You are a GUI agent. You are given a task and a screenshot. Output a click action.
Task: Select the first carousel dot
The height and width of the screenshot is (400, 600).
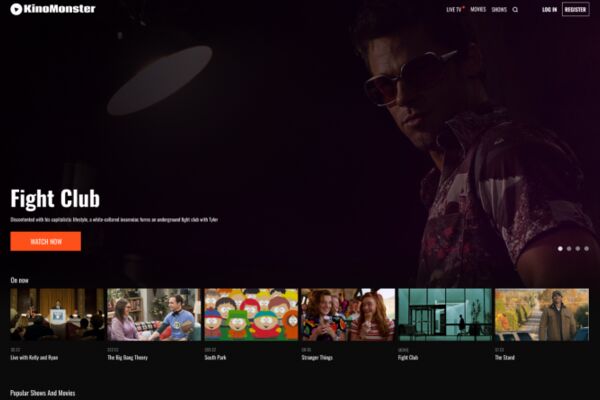click(560, 249)
